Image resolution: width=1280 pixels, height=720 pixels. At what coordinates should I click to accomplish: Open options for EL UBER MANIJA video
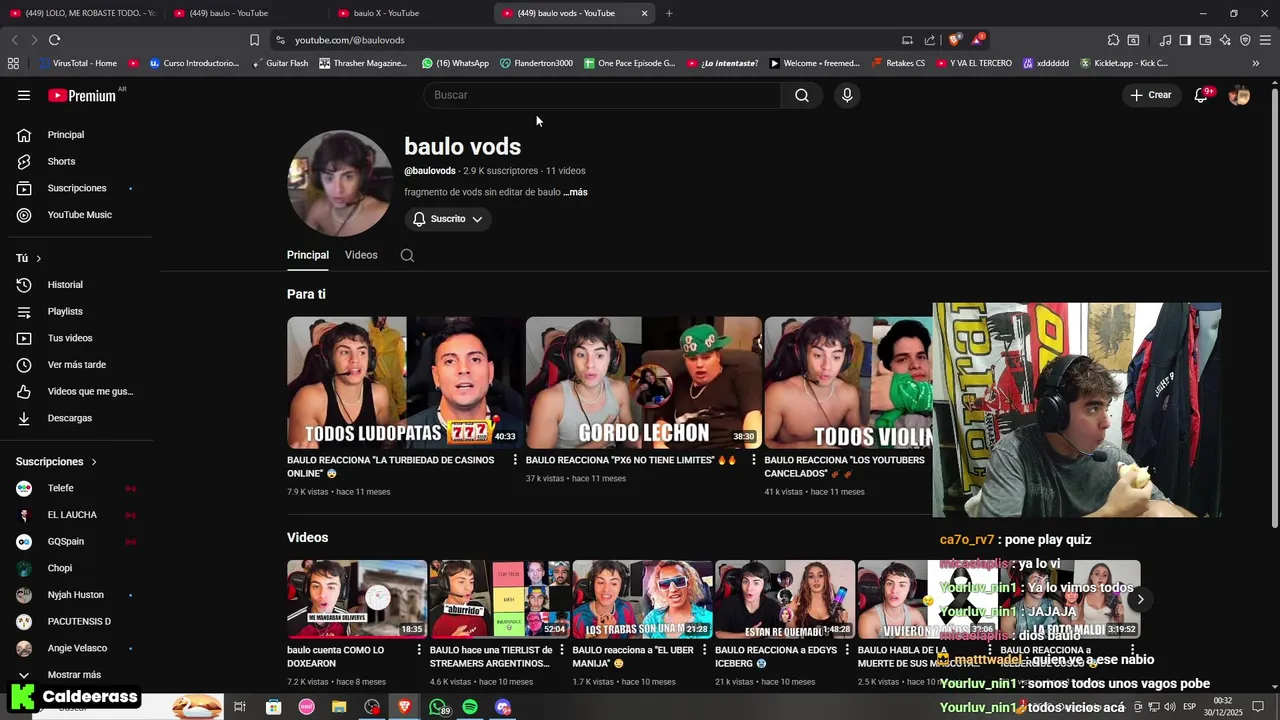(x=704, y=650)
